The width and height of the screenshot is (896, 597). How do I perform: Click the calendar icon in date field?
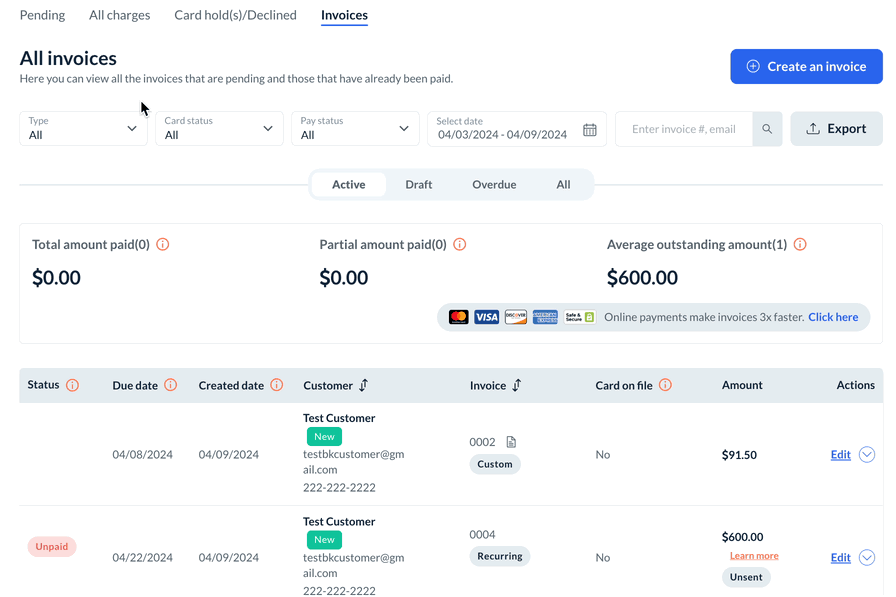click(x=590, y=129)
